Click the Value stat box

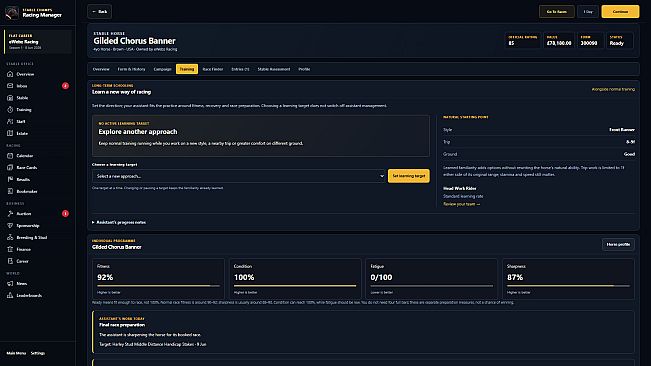pos(559,41)
